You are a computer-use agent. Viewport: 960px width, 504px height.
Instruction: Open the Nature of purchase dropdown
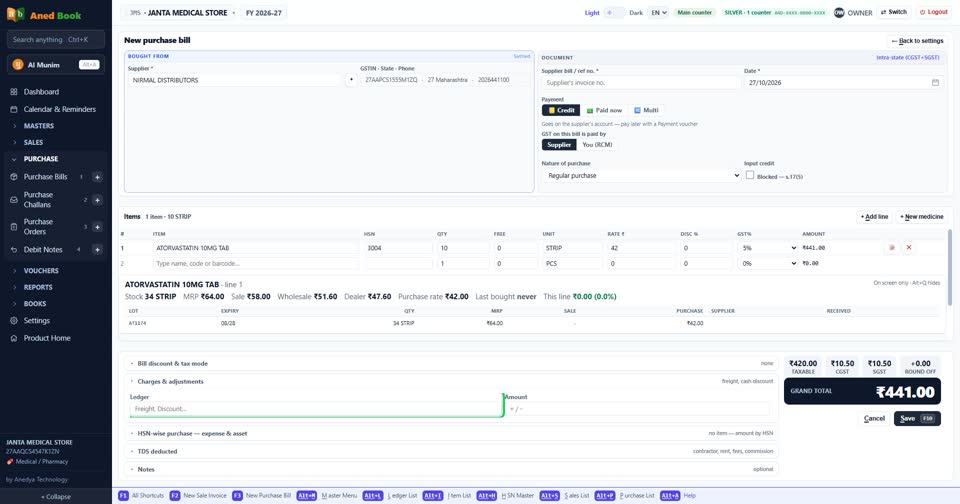[641, 176]
